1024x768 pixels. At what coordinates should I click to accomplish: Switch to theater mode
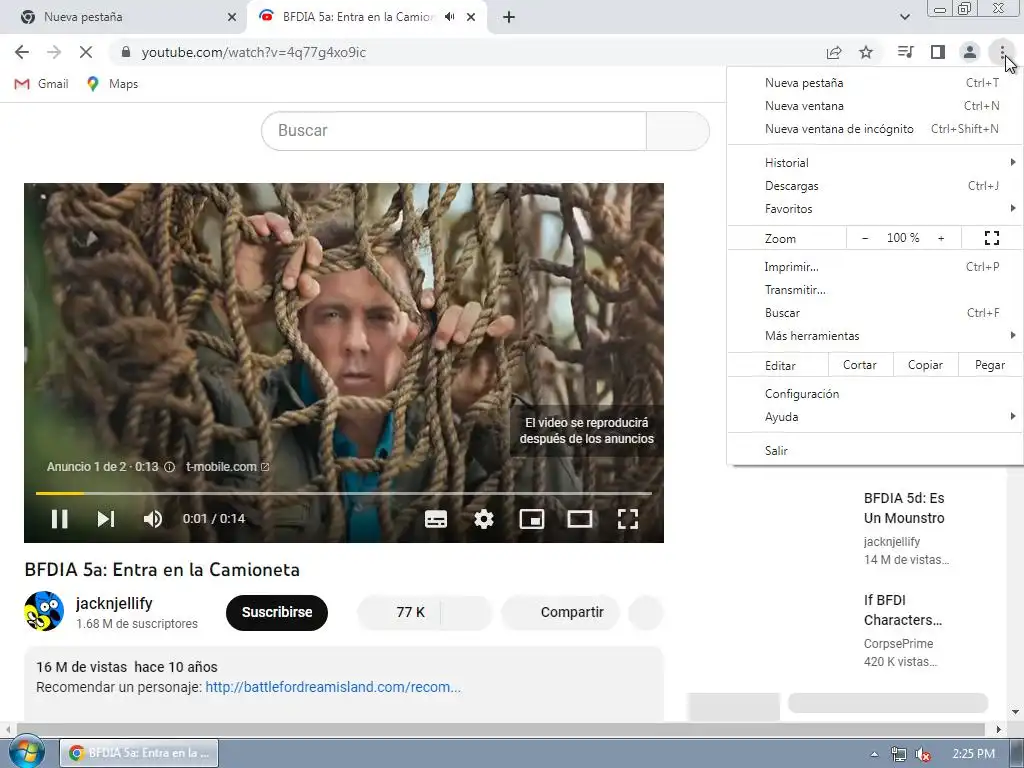[579, 519]
